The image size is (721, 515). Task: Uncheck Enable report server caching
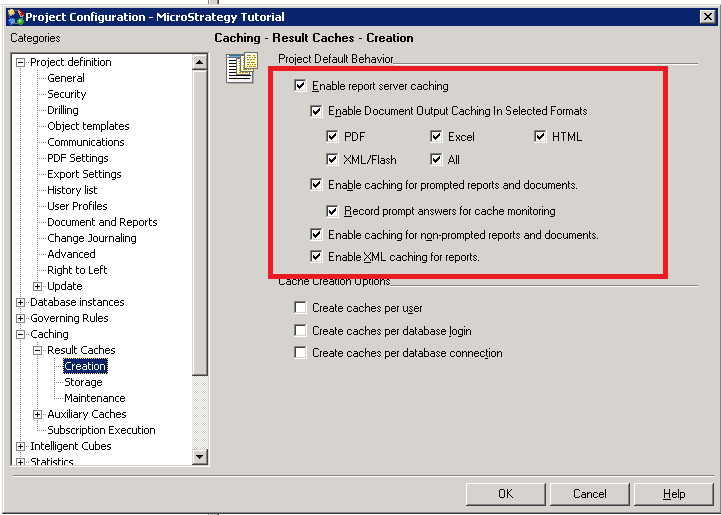pyautogui.click(x=300, y=86)
